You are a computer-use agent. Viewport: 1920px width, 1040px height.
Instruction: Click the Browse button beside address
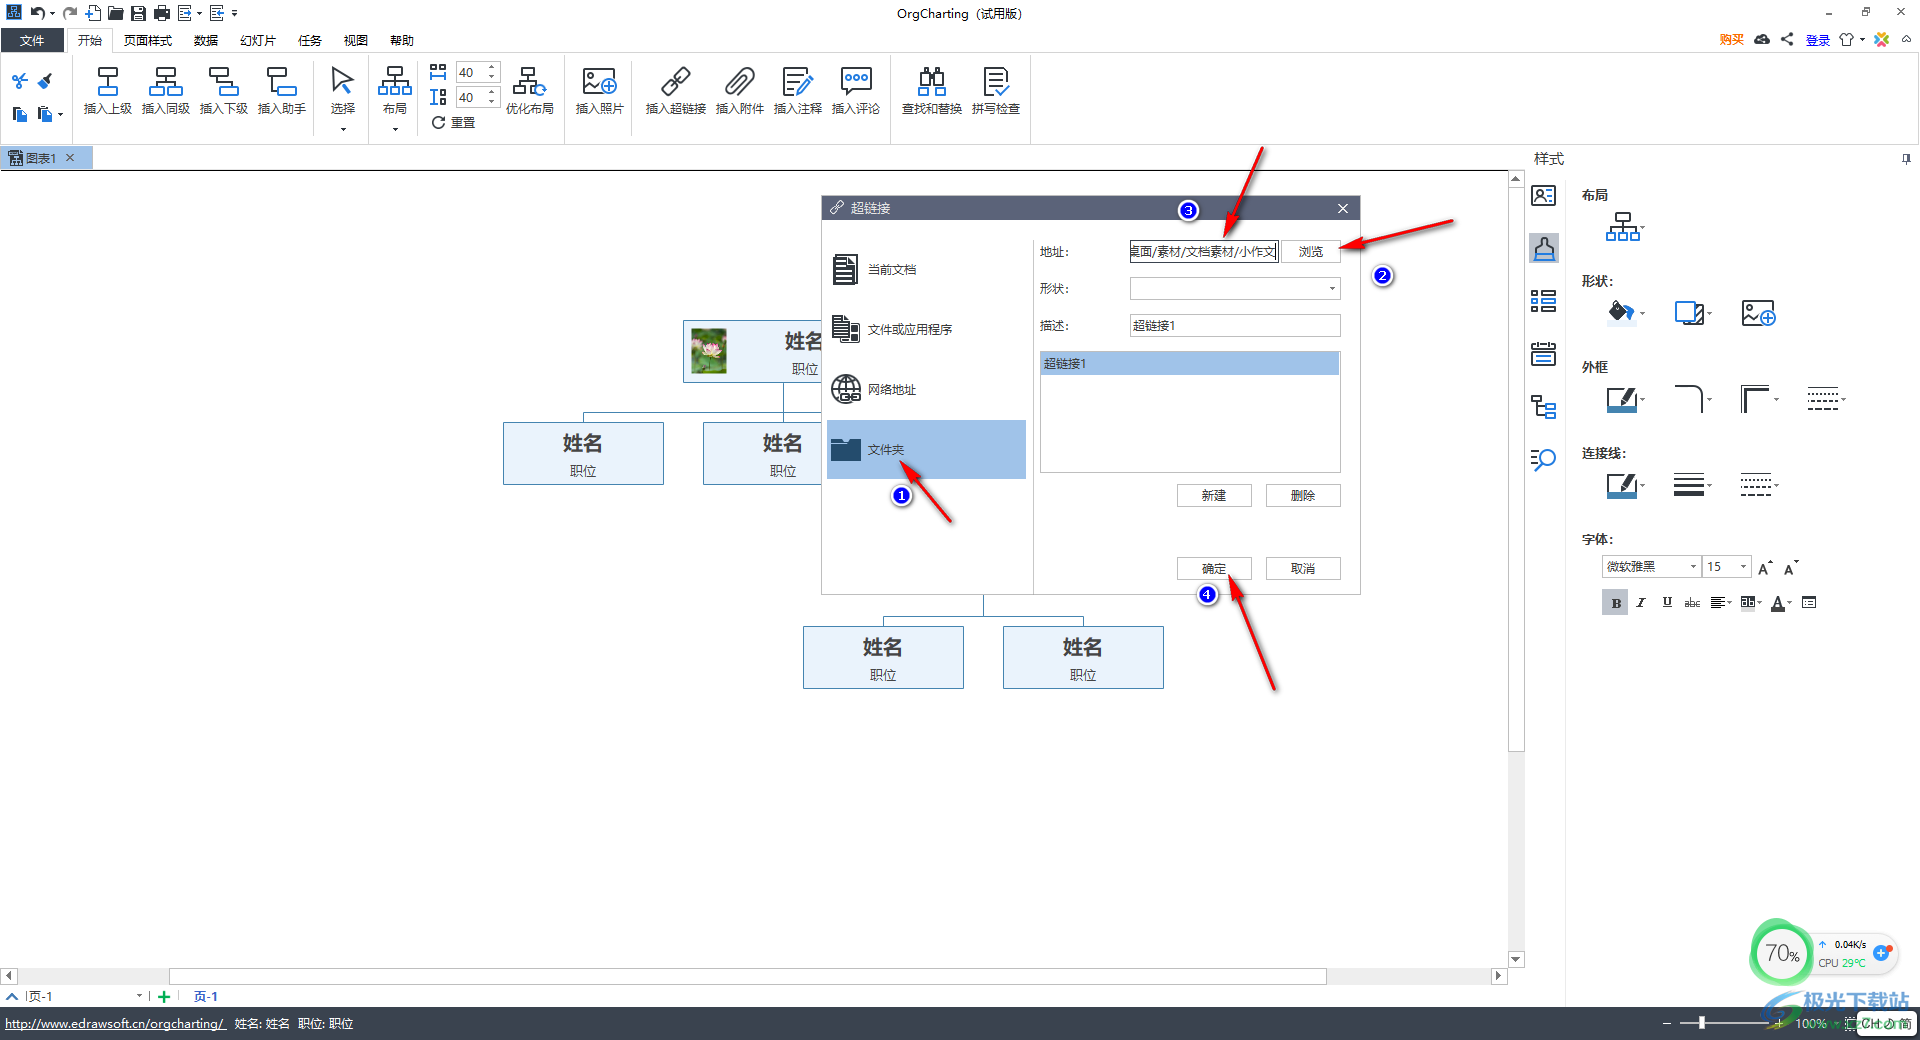pyautogui.click(x=1310, y=252)
